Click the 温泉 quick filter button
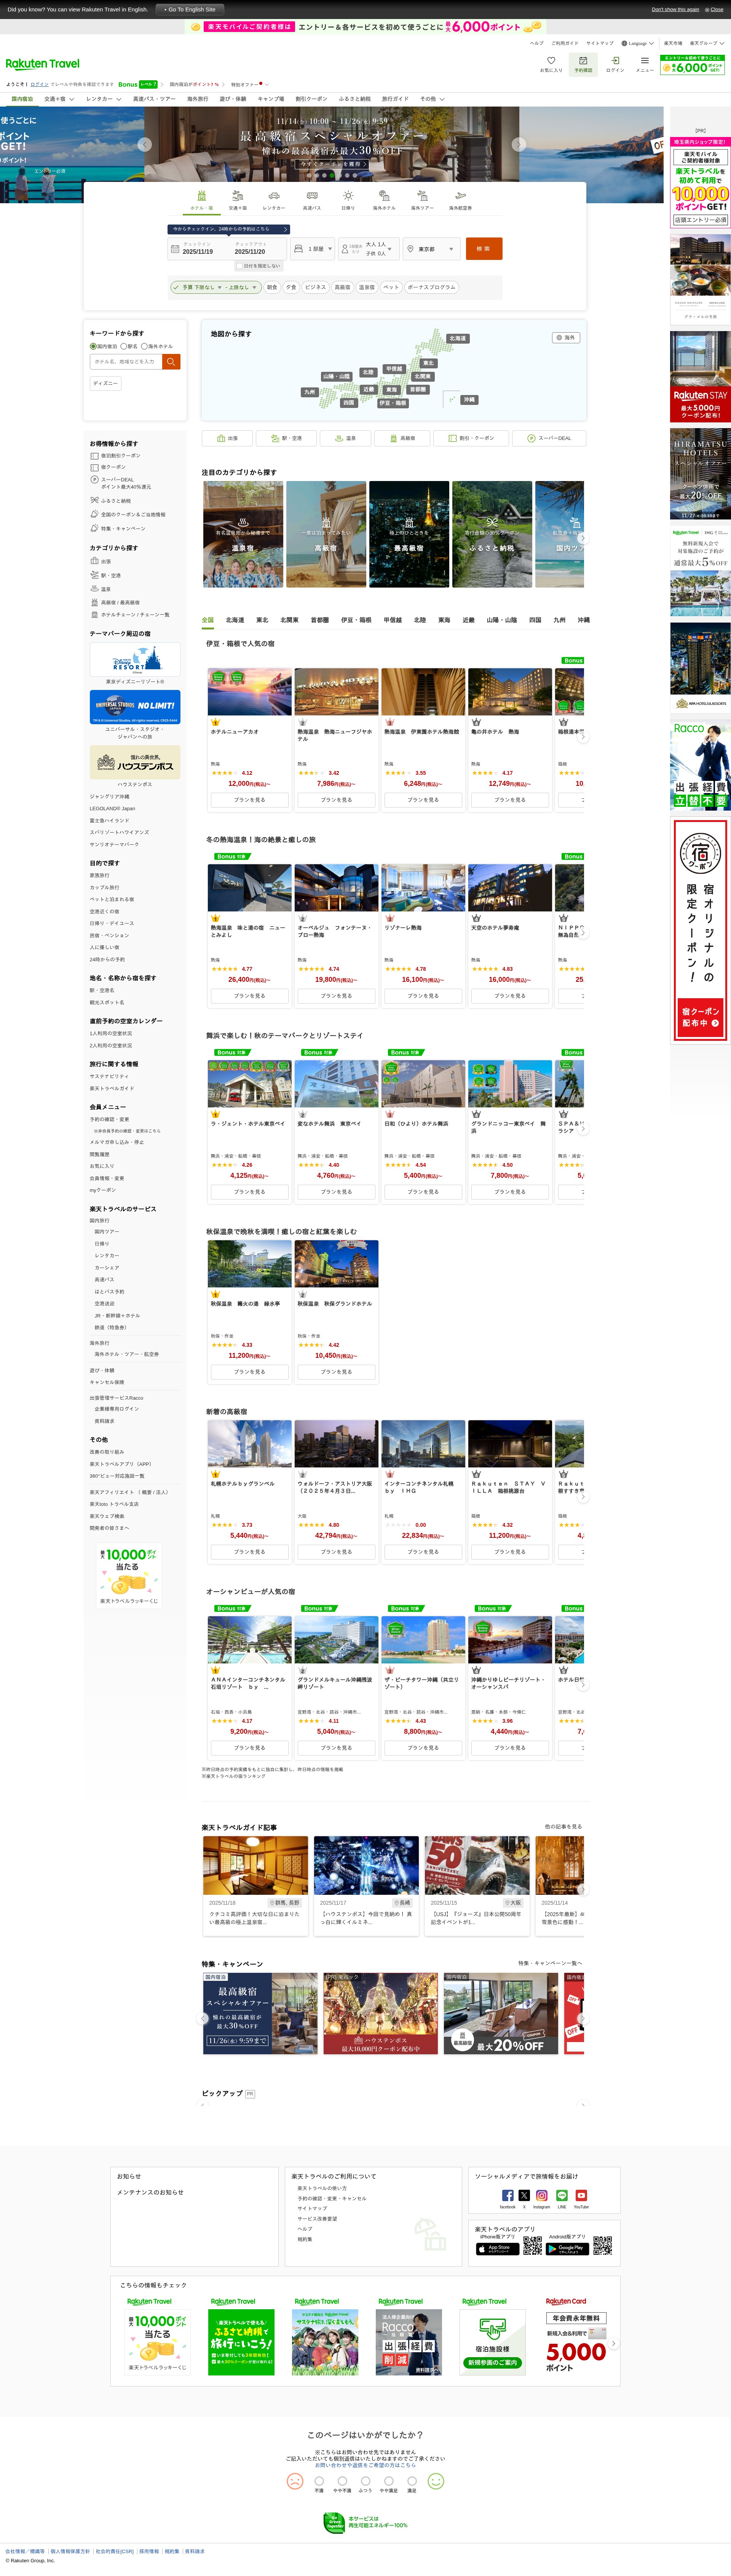Viewport: 731px width, 2576px height. tap(345, 438)
